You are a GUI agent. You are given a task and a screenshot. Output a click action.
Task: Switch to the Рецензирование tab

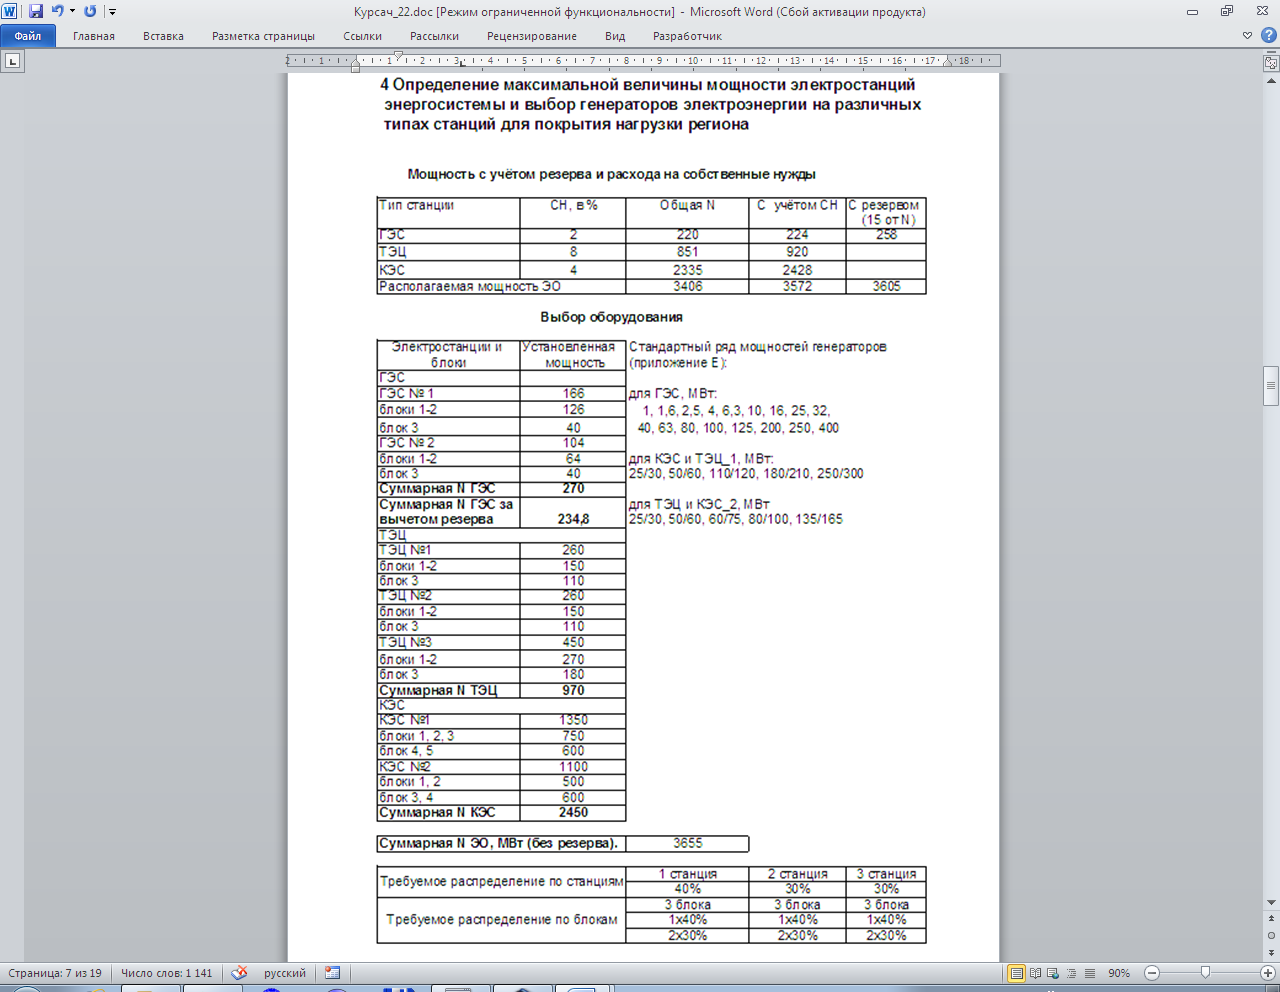[x=532, y=36]
